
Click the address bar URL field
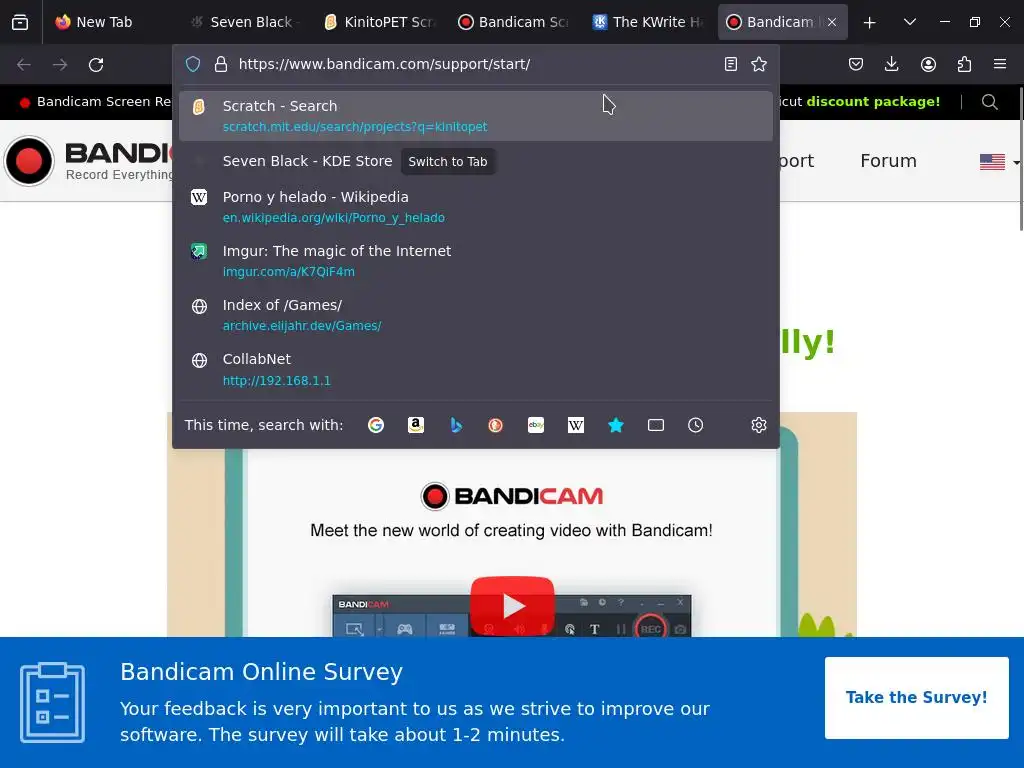pyautogui.click(x=475, y=64)
